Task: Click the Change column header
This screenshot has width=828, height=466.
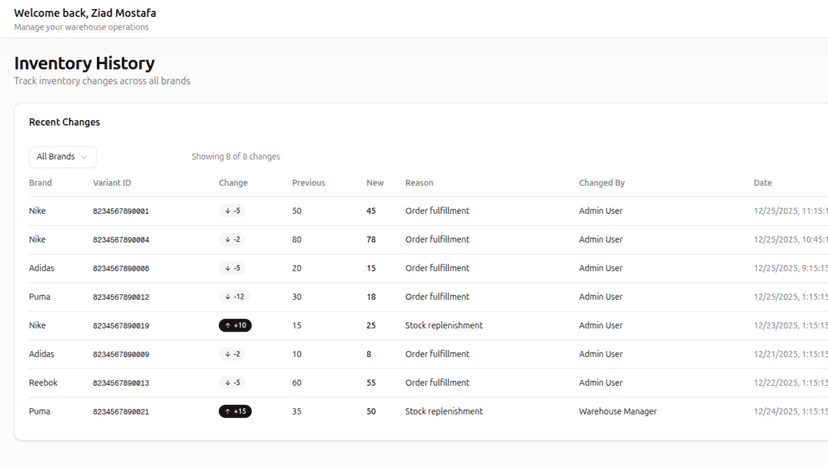Action: click(x=233, y=183)
